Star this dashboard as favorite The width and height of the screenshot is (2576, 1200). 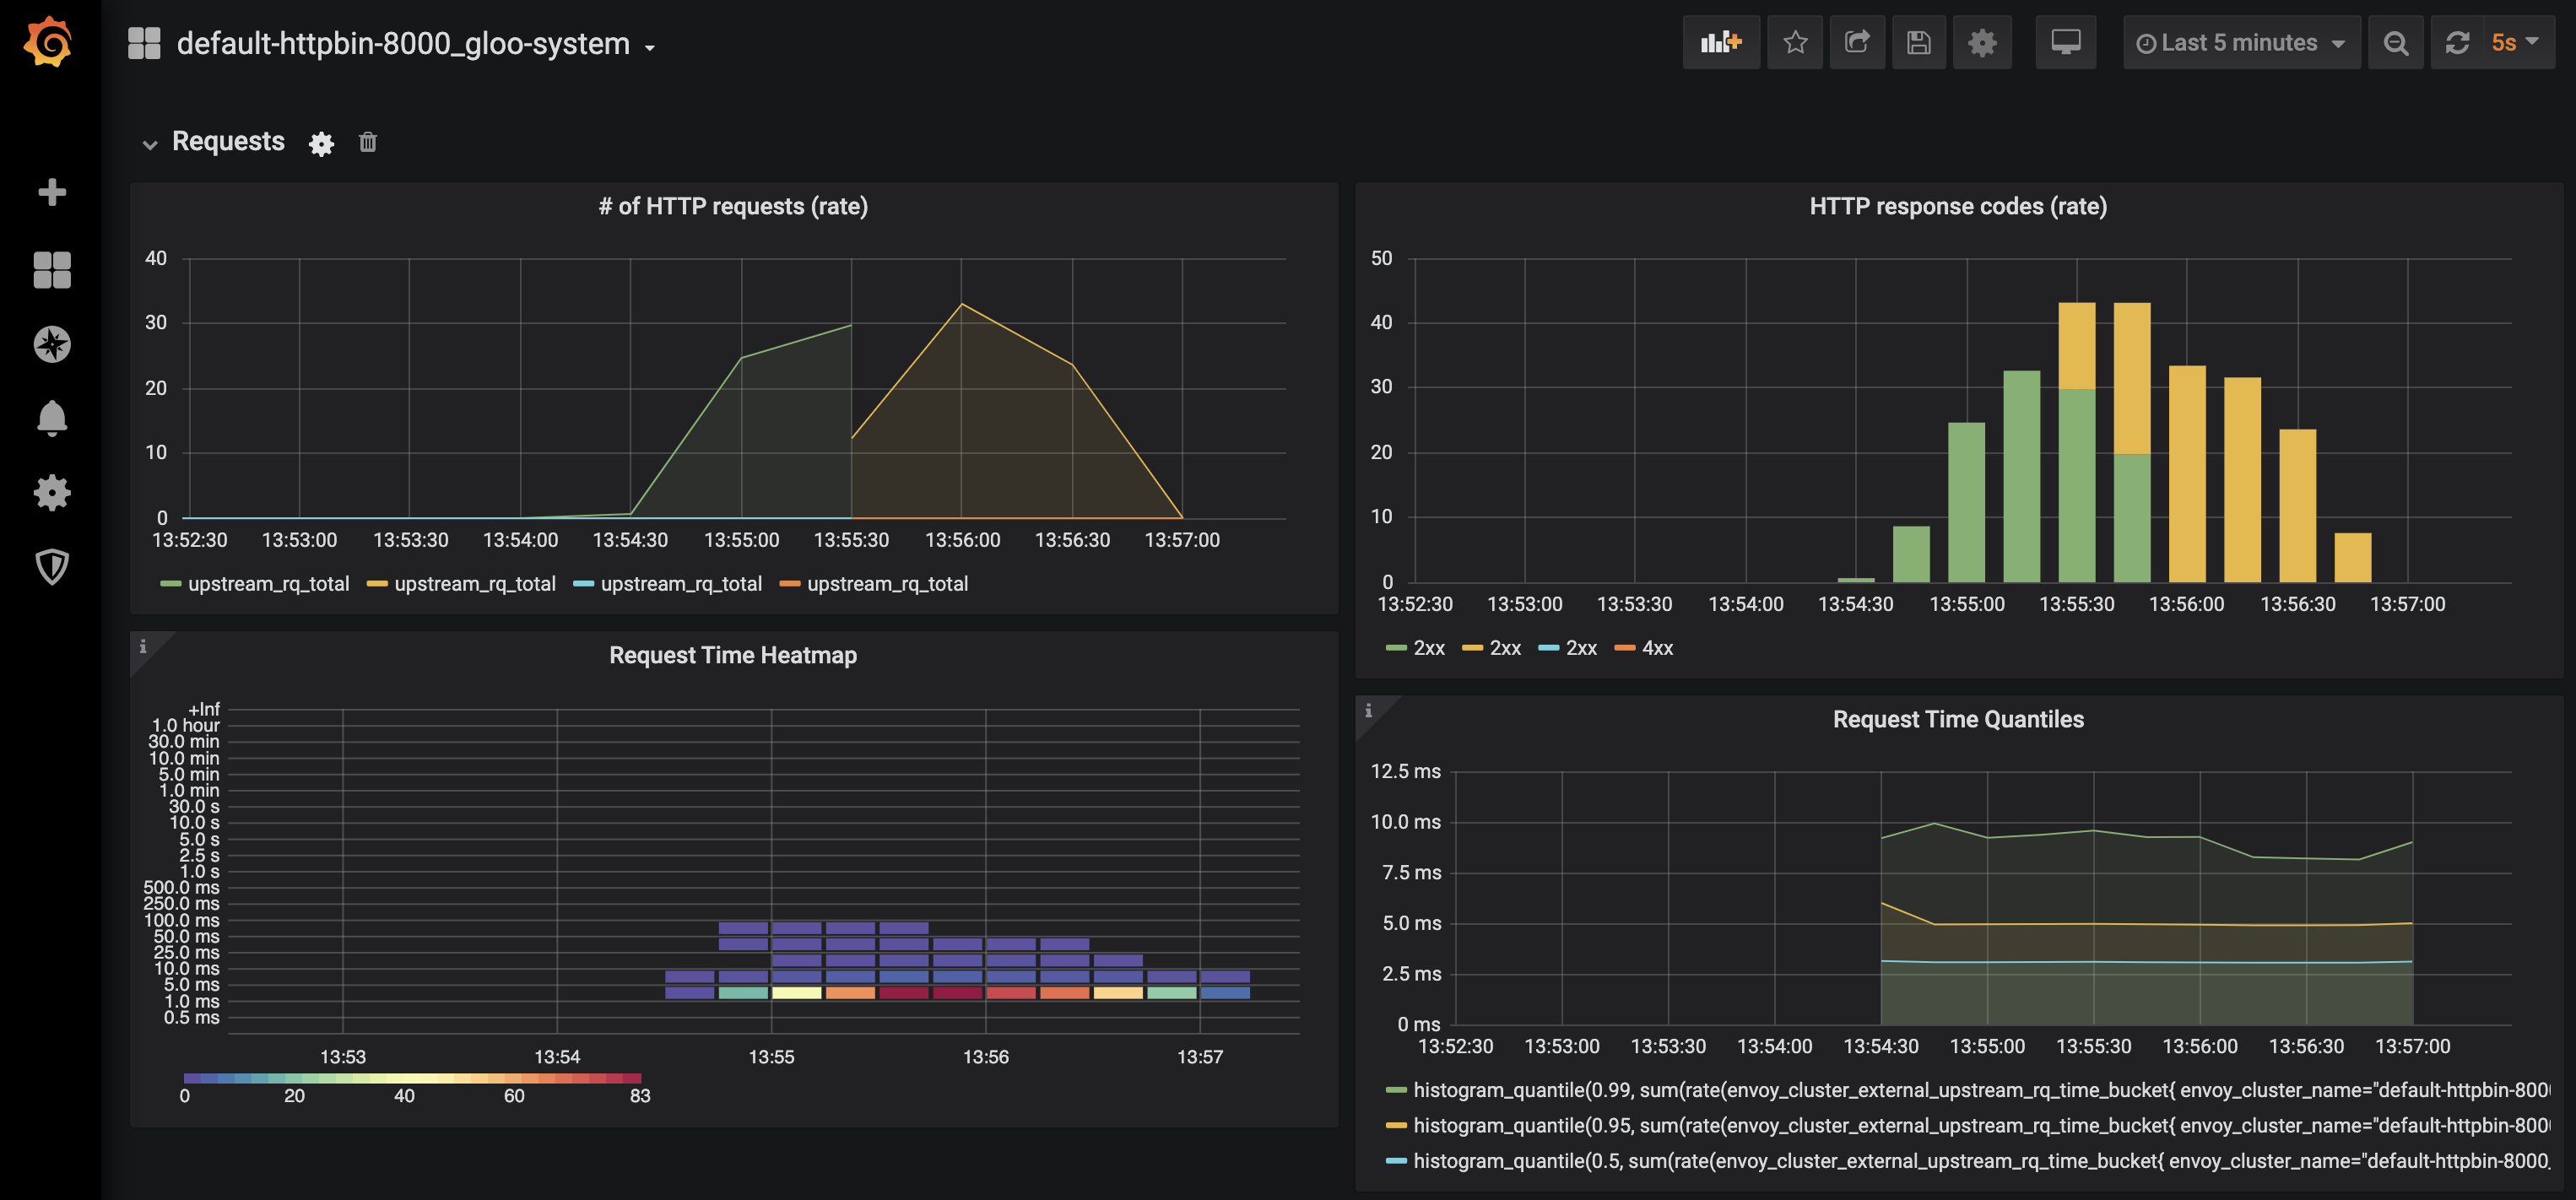tap(1795, 43)
